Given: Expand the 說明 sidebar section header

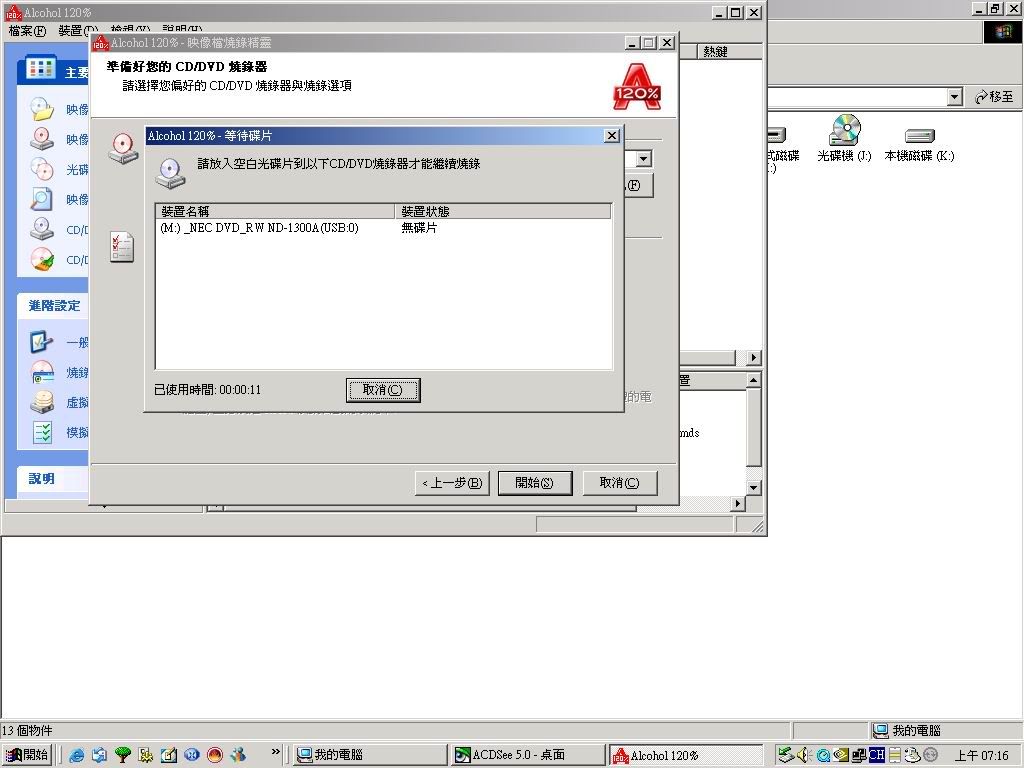Looking at the screenshot, I should pos(53,479).
